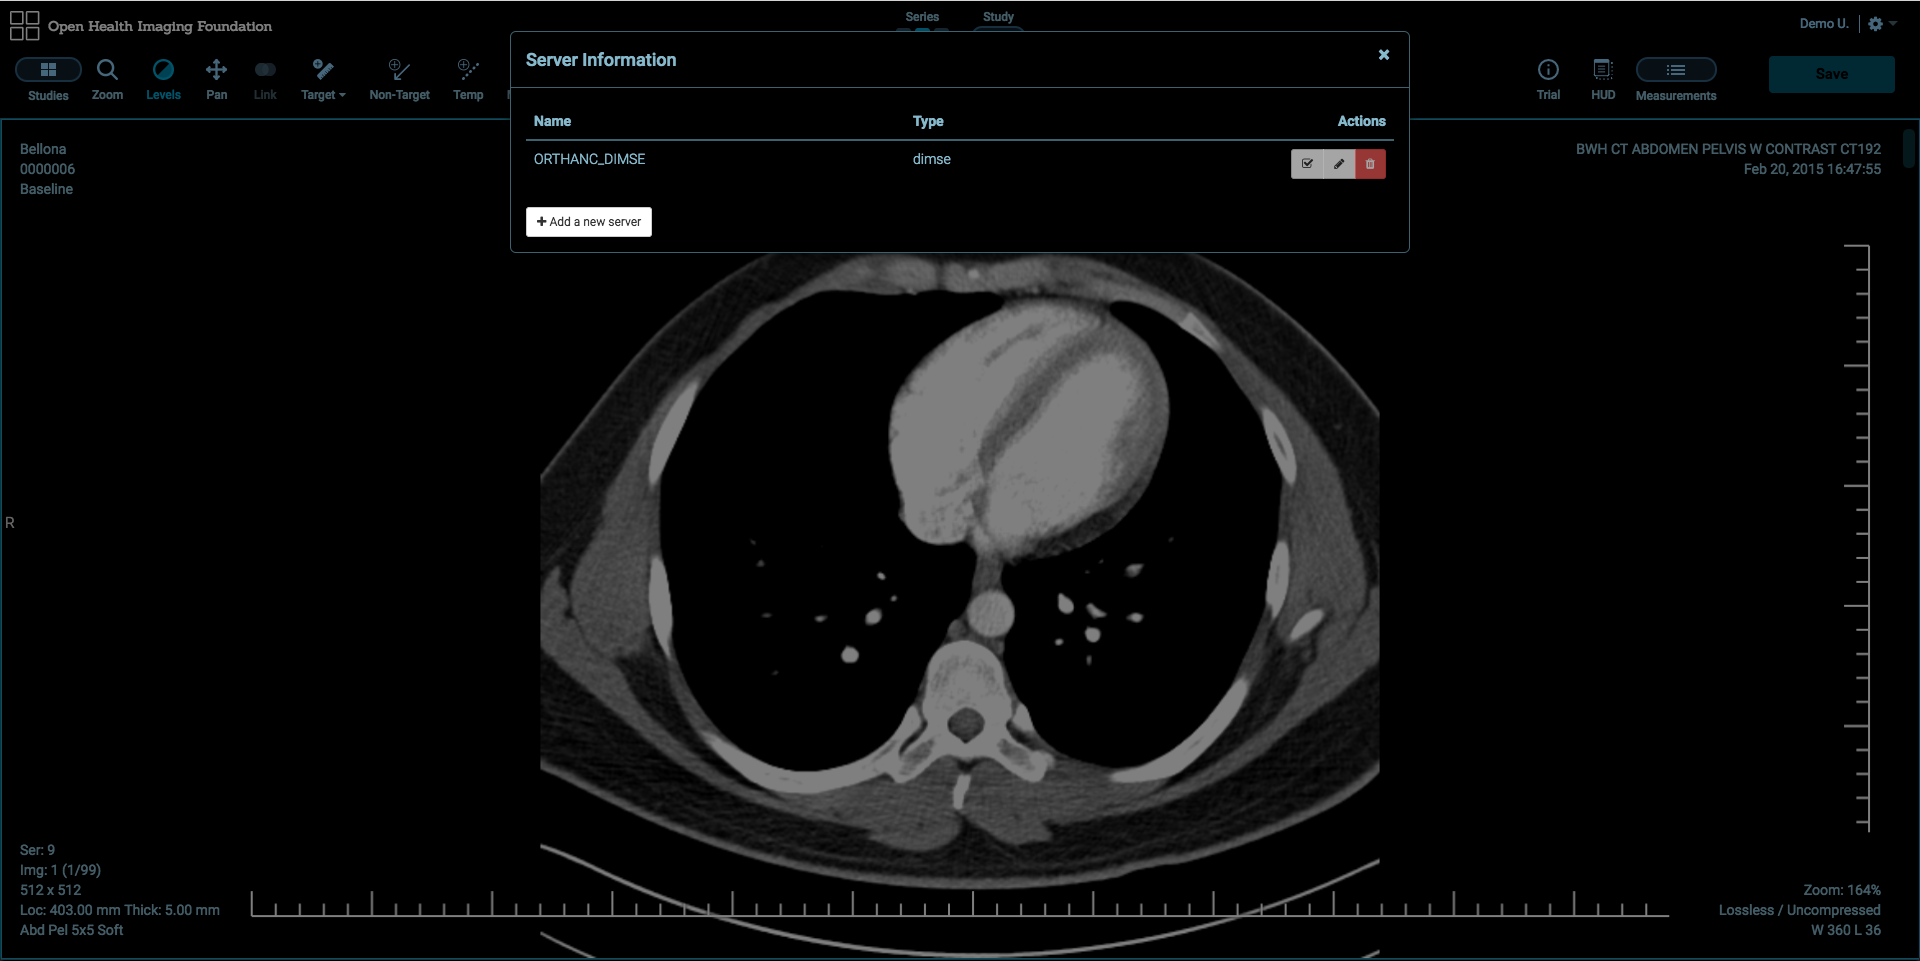Switch to the Study tab
Viewport: 1920px width, 961px height.
click(998, 18)
